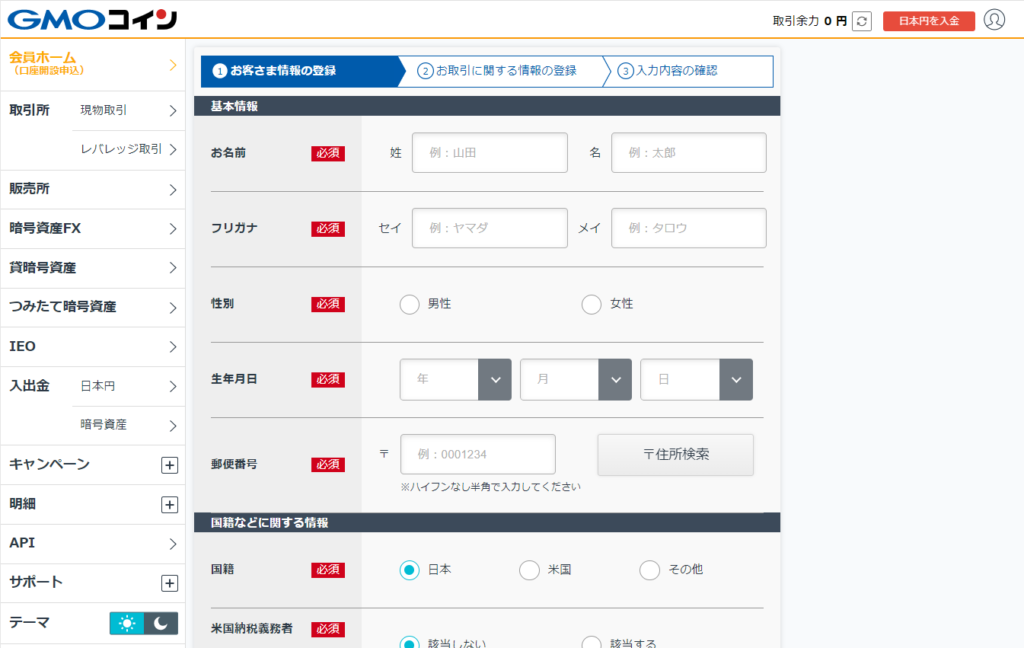Screen dimensions: 1024x648
Task: Open the birth day 日 dropdown
Action: tap(696, 380)
